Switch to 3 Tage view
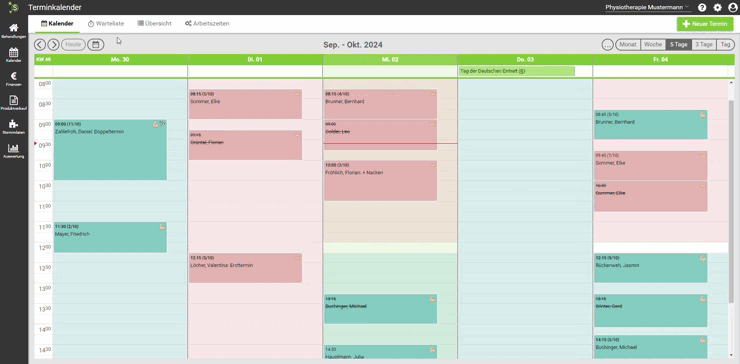 point(704,45)
